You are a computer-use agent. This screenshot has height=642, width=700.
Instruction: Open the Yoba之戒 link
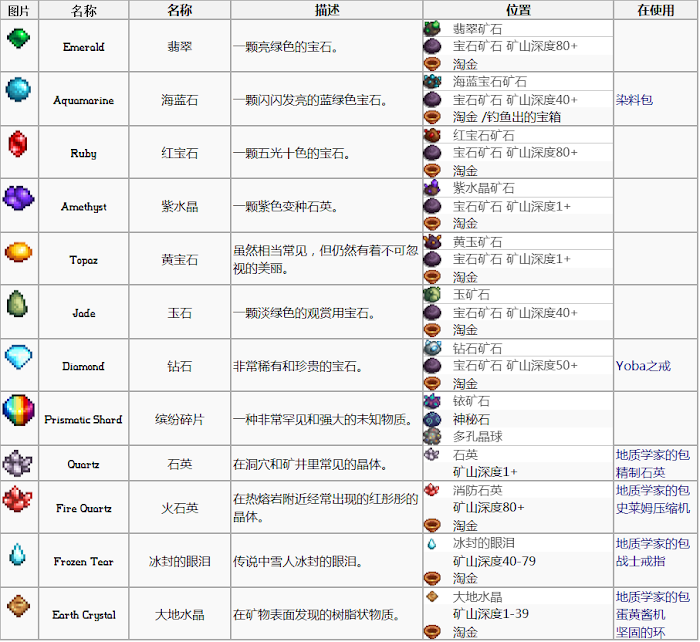(643, 366)
